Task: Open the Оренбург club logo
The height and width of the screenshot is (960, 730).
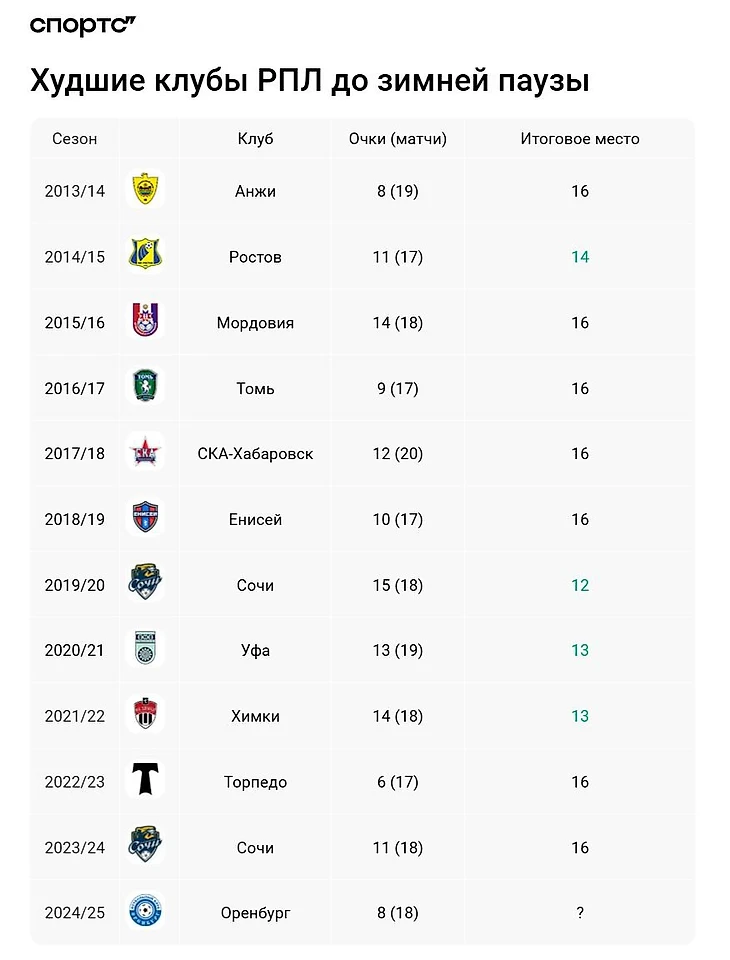Action: click(x=146, y=912)
